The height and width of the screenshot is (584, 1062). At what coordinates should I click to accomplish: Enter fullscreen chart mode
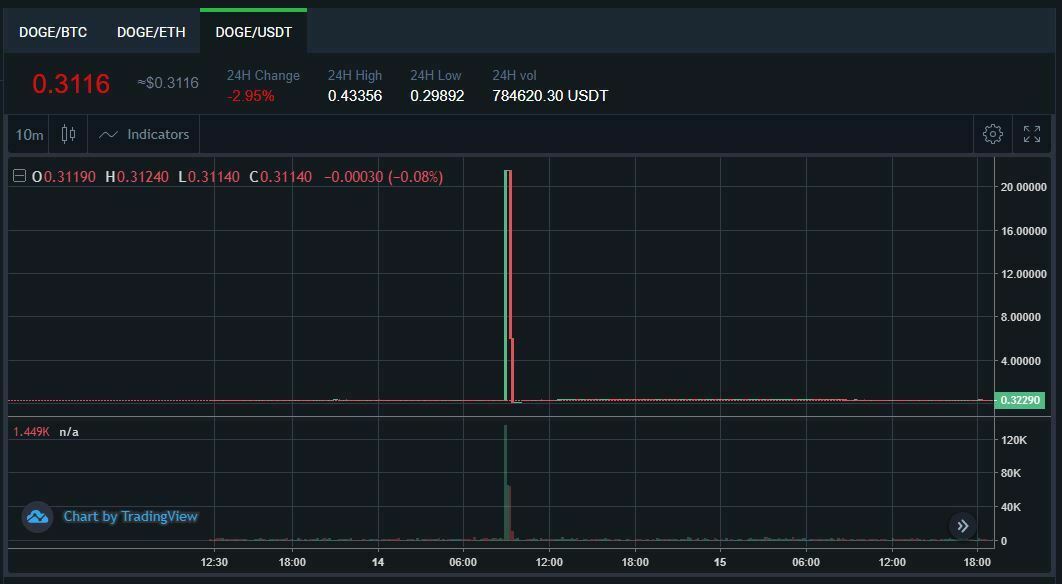[1032, 134]
